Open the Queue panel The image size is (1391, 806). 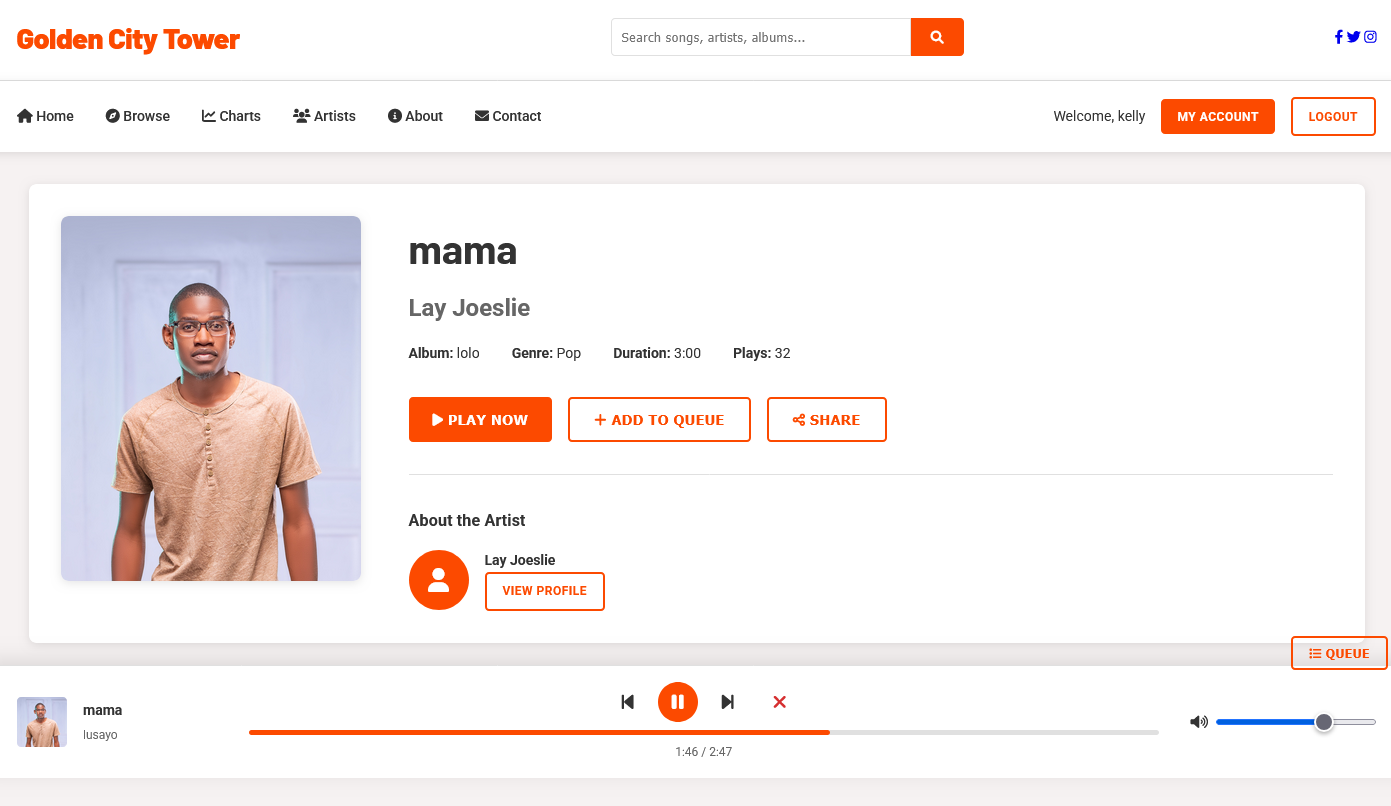point(1339,653)
